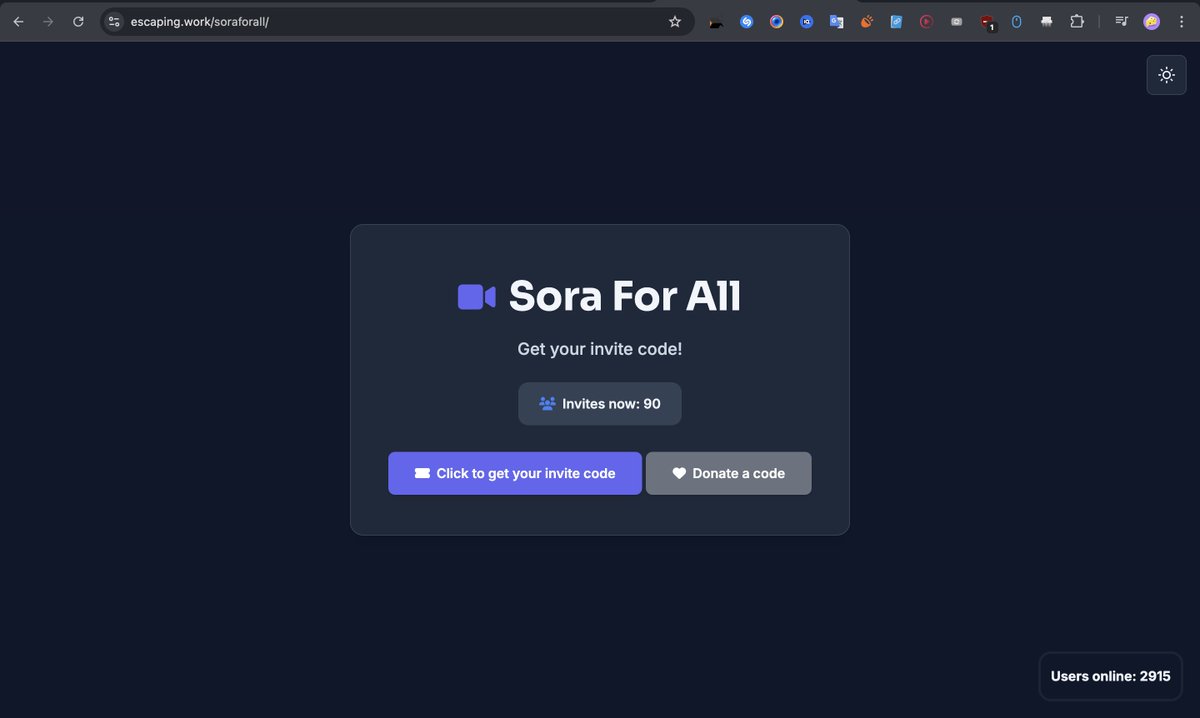Click the dark folder-shaped extension icon
1200x718 pixels.
(716, 22)
